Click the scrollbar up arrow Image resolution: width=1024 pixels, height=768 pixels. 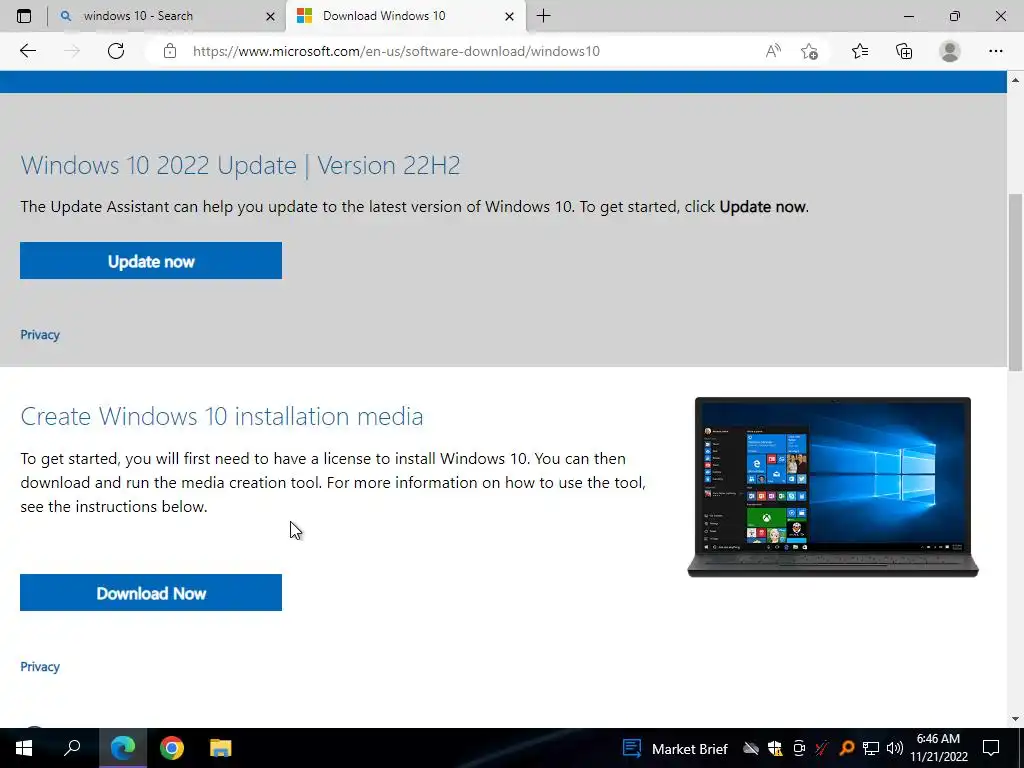[1016, 80]
